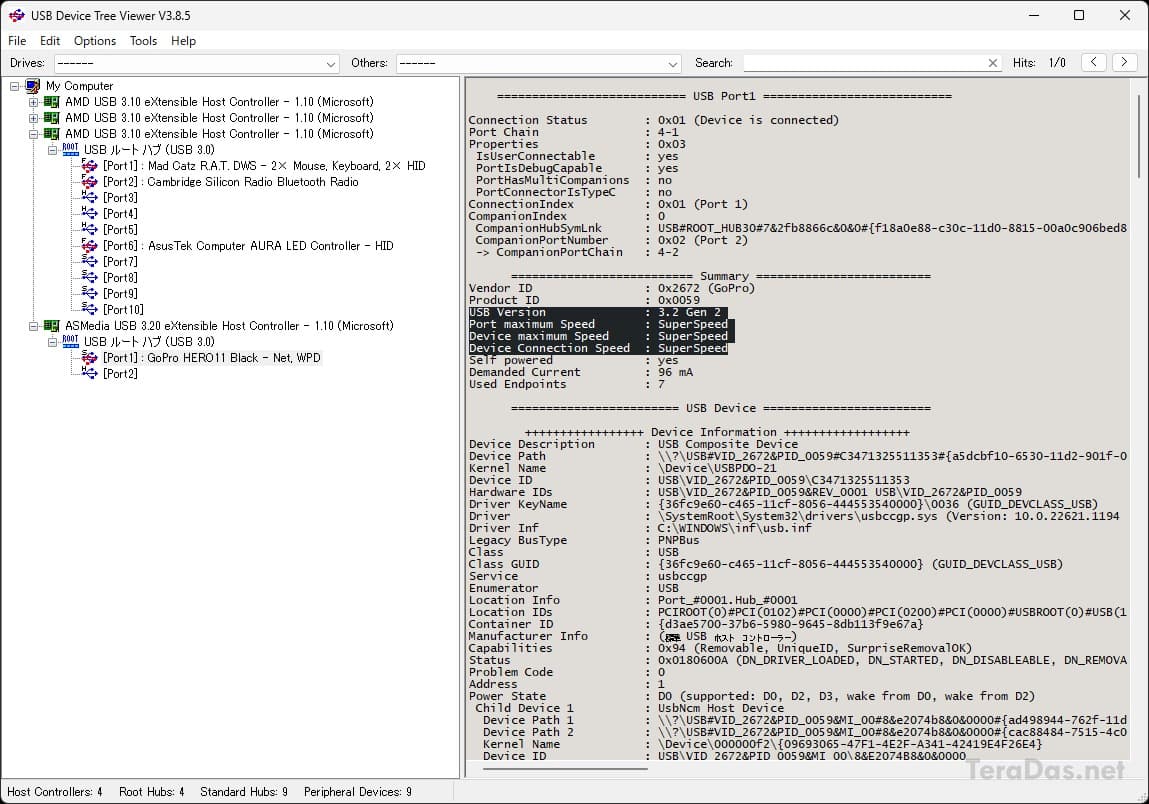The image size is (1149, 804).
Task: Click the 'Port Chain : 4-1' line
Action: [574, 132]
